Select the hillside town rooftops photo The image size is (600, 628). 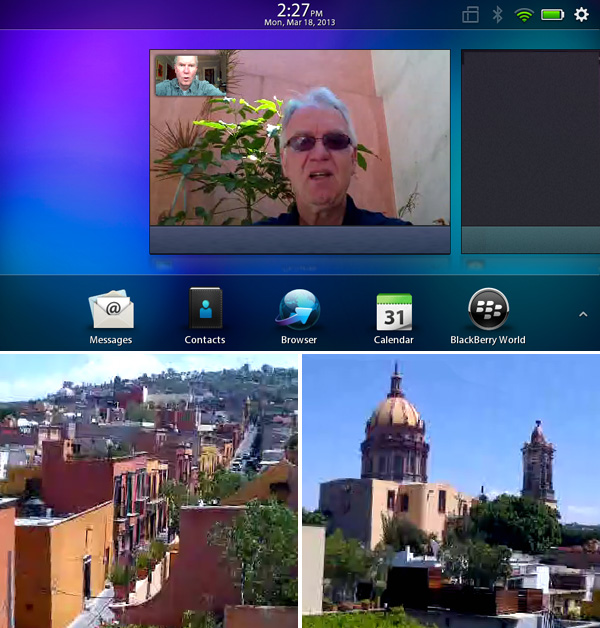[x=148, y=490]
